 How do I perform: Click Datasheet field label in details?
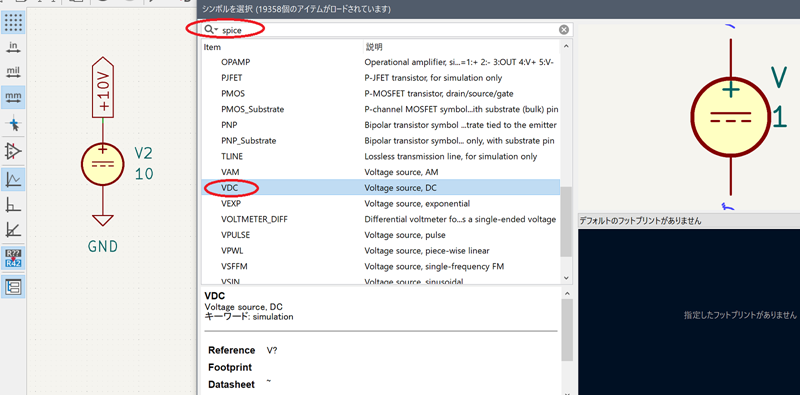(x=231, y=384)
